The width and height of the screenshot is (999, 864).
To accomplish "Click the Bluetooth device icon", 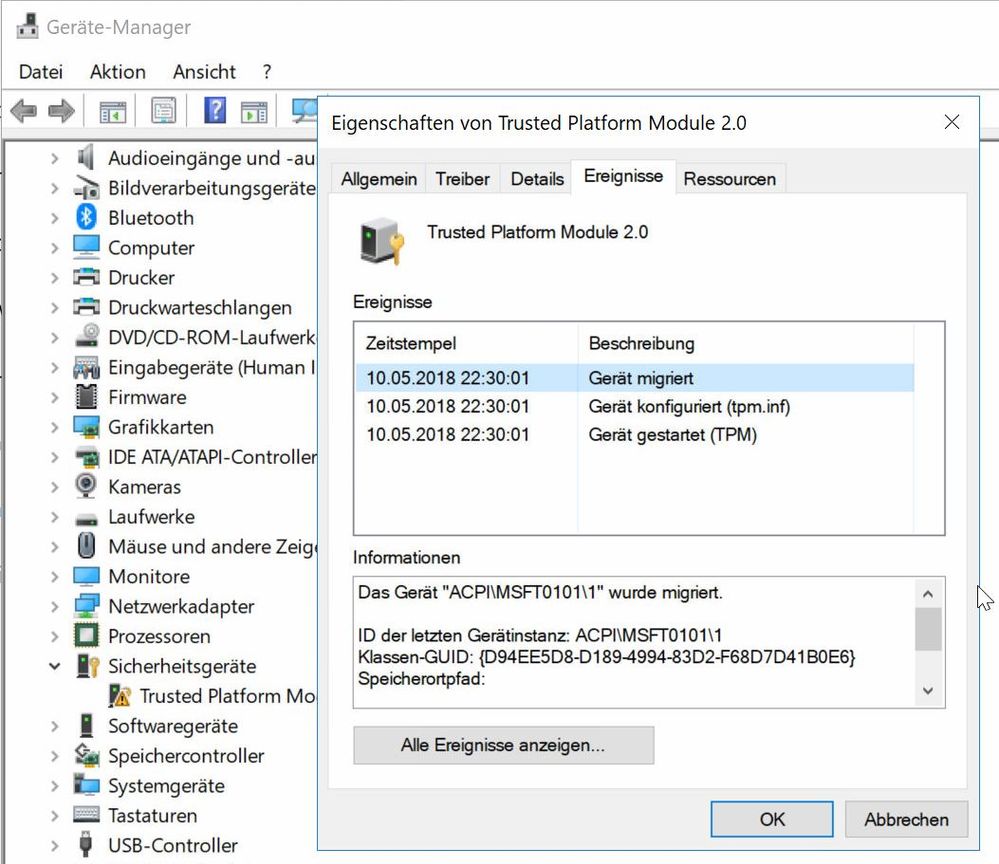I will [87, 218].
